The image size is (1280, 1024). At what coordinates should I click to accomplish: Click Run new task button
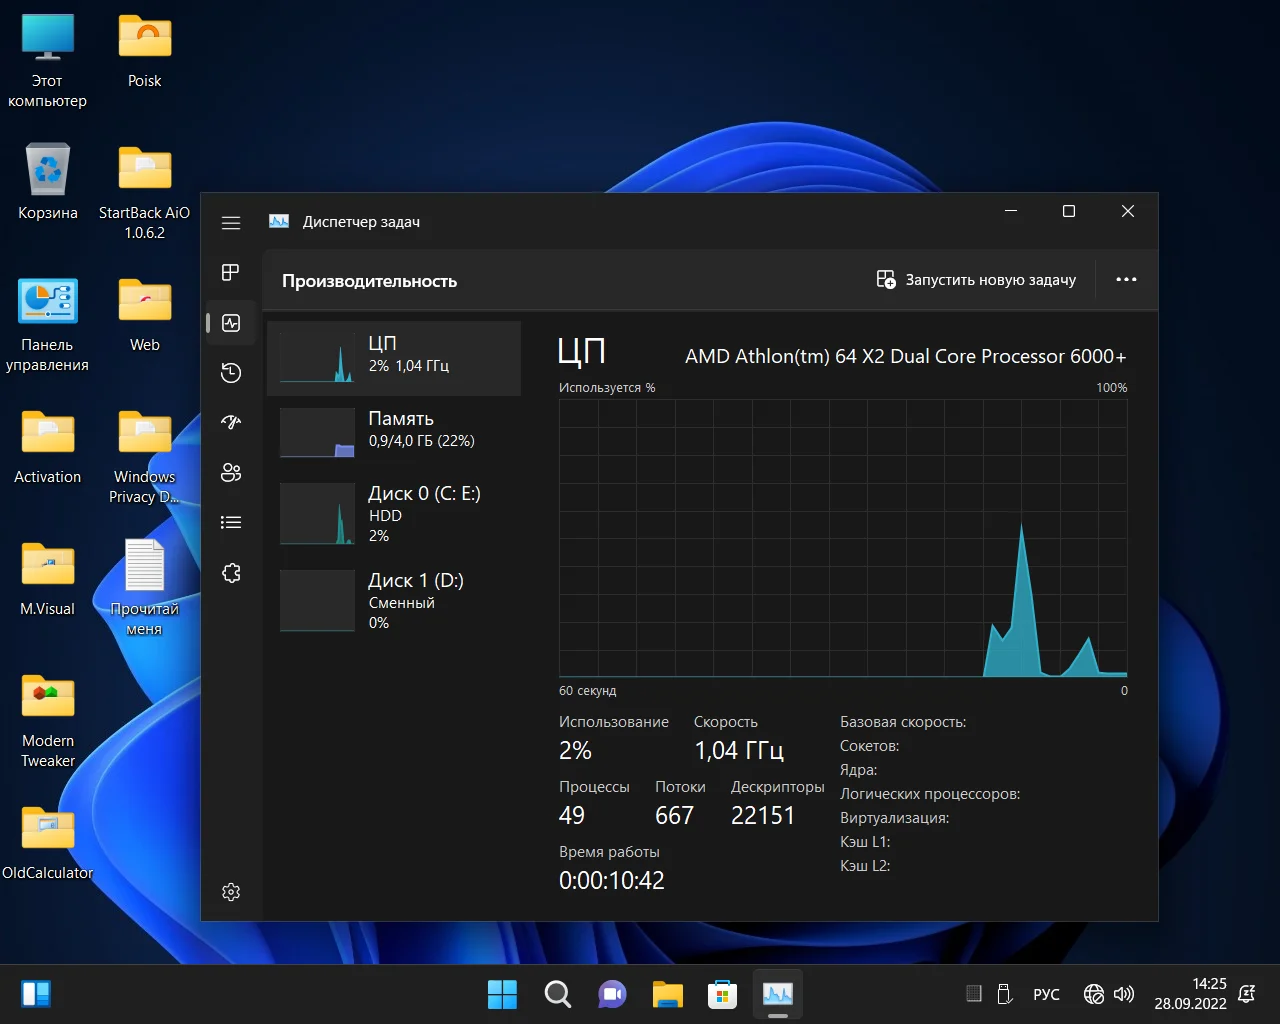[976, 280]
